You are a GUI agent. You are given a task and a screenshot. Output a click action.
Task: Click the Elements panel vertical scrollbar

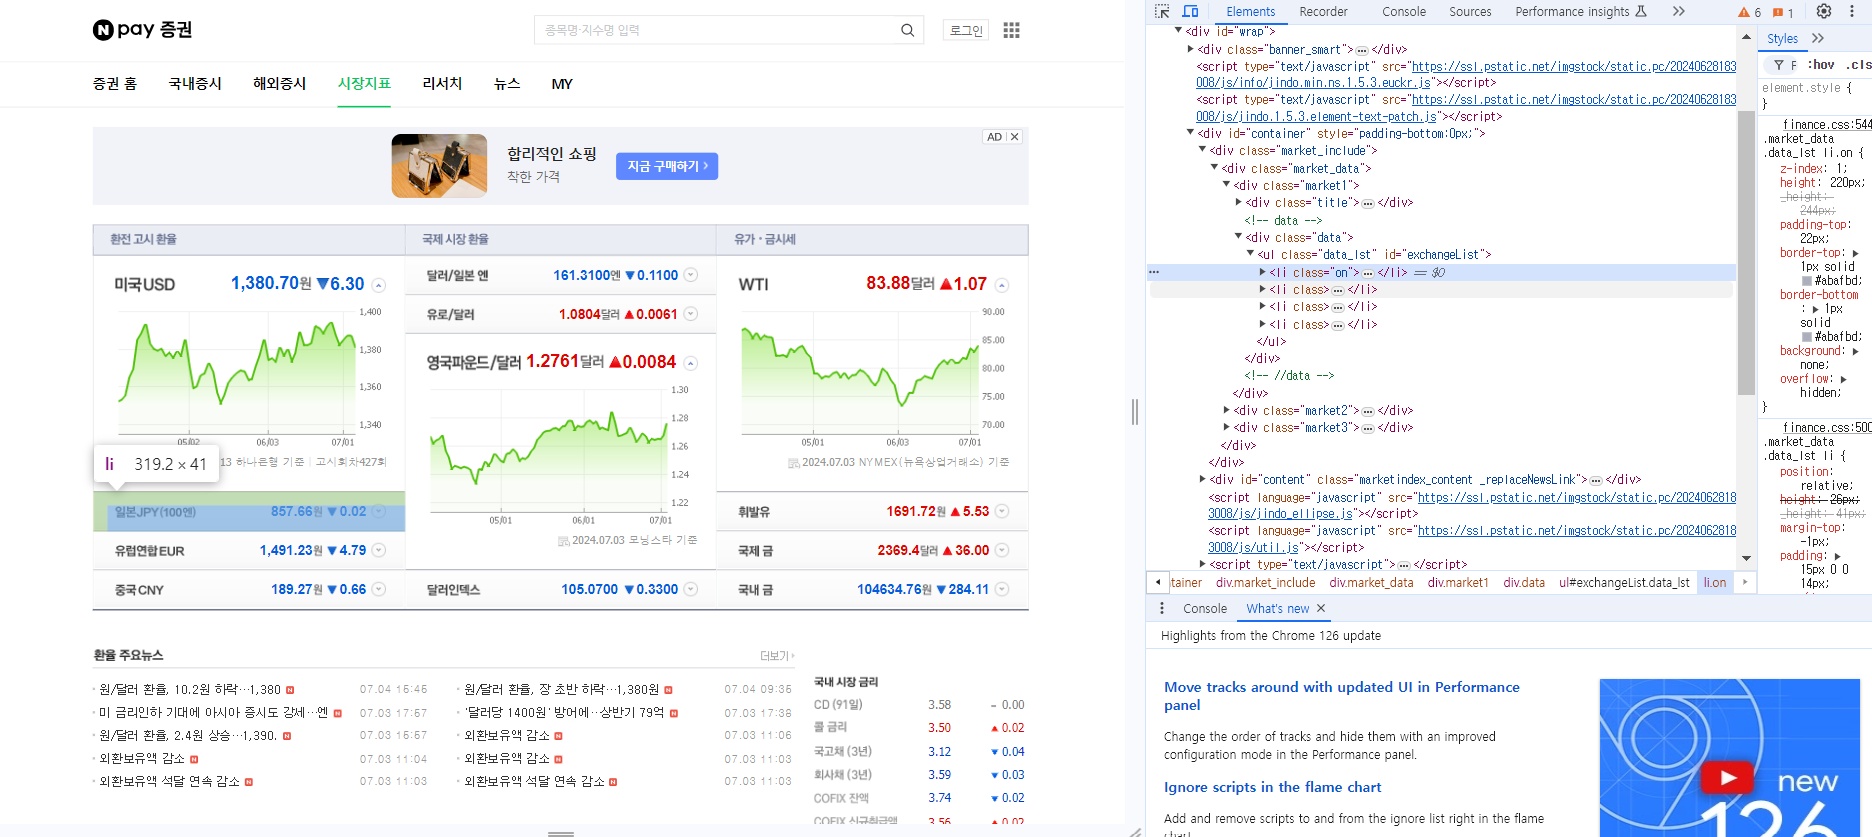(x=1746, y=250)
